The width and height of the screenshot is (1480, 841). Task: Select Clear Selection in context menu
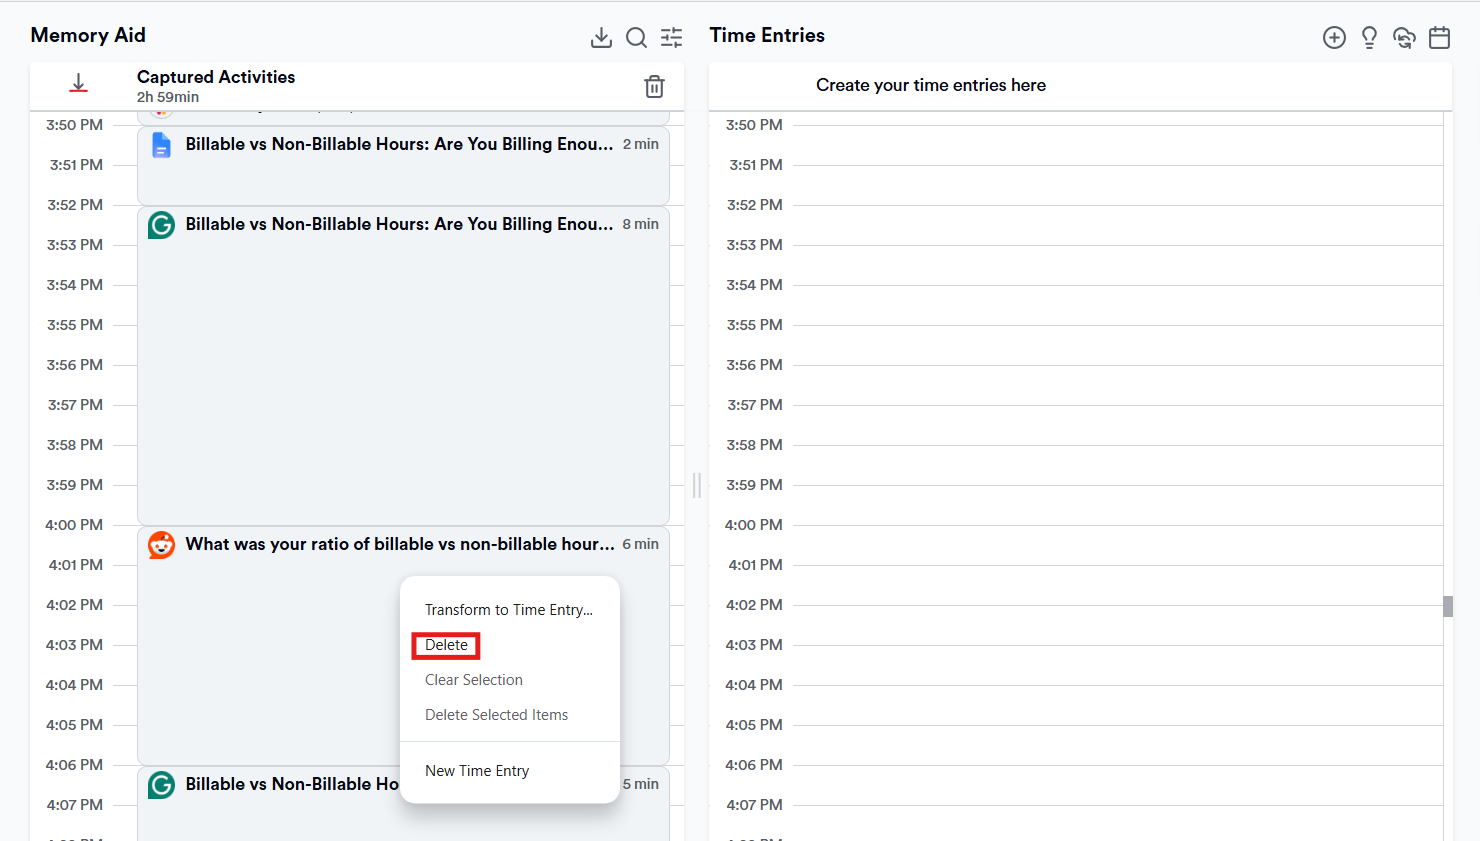474,680
